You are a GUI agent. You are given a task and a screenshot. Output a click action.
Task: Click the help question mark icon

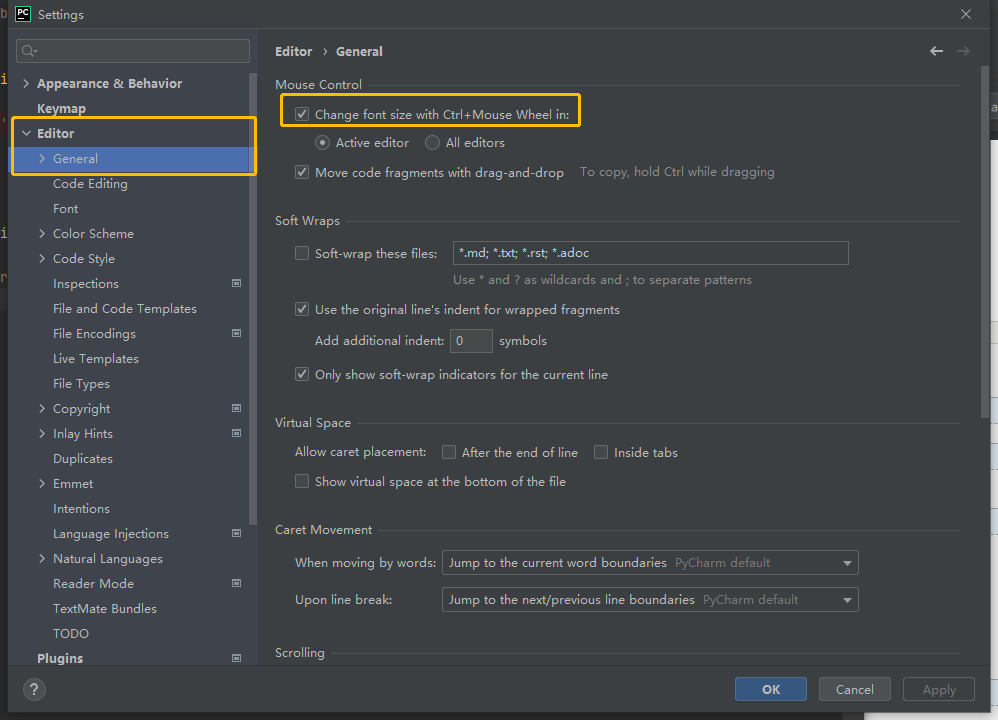pos(34,689)
